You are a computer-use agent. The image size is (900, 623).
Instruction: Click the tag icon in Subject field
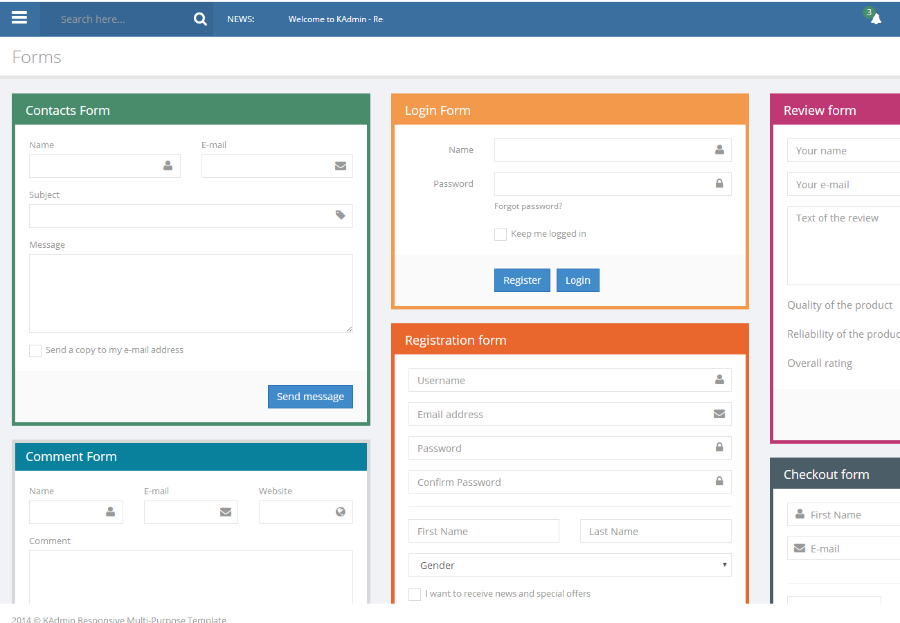click(x=340, y=216)
